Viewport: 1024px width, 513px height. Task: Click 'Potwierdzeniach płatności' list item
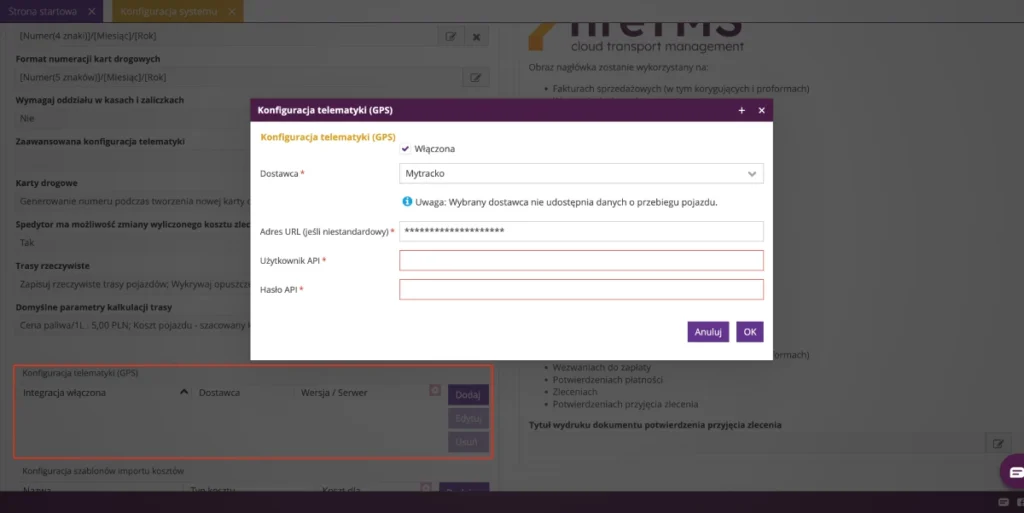(607, 379)
